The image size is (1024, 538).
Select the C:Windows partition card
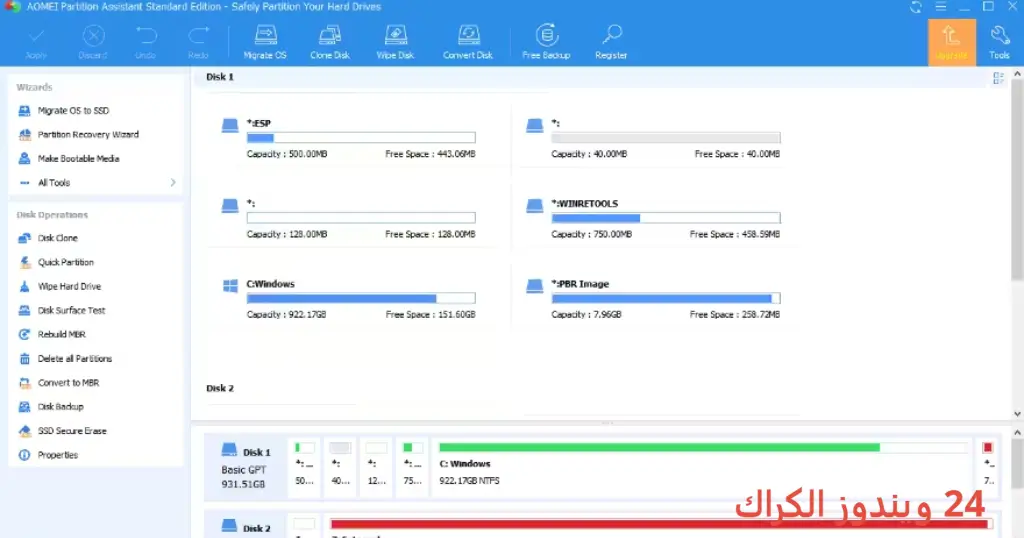point(349,298)
